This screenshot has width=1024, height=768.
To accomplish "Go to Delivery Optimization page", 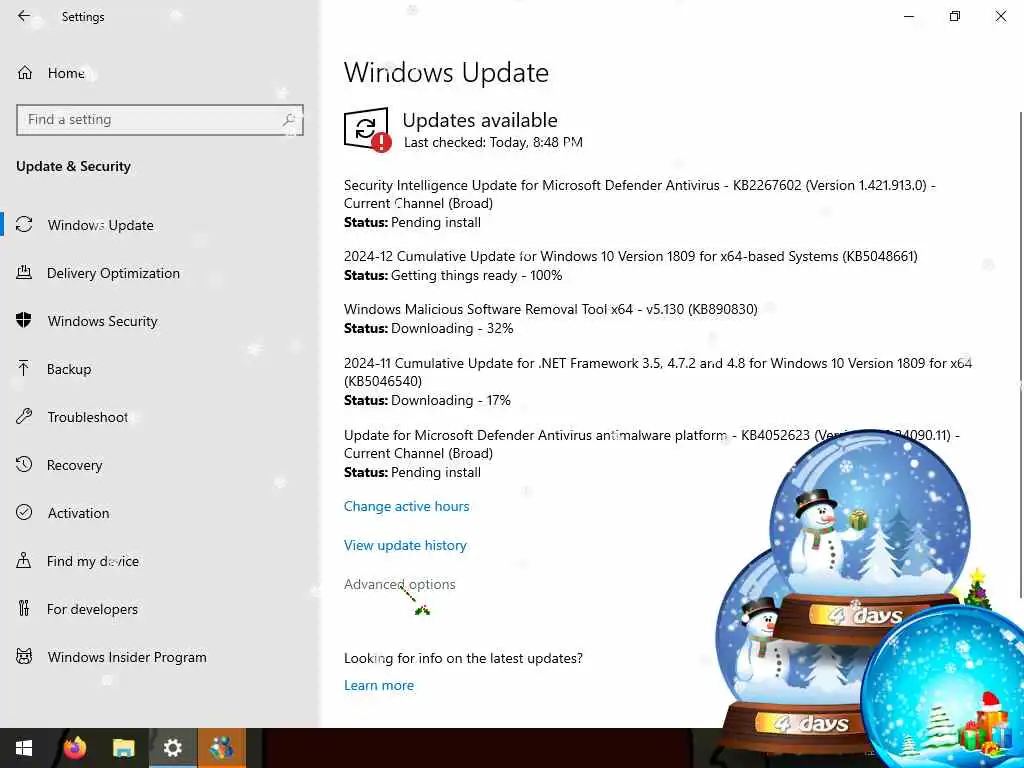I will click(x=113, y=273).
